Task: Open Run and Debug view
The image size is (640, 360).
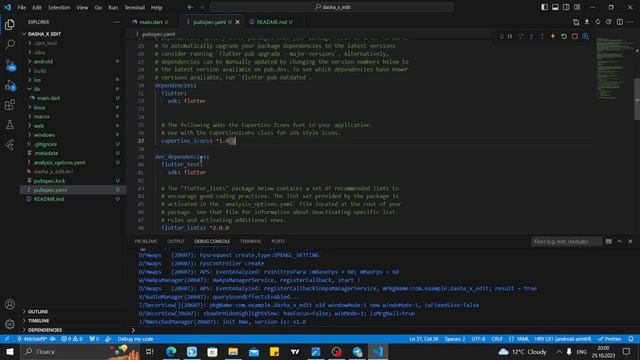Action: click(10, 85)
